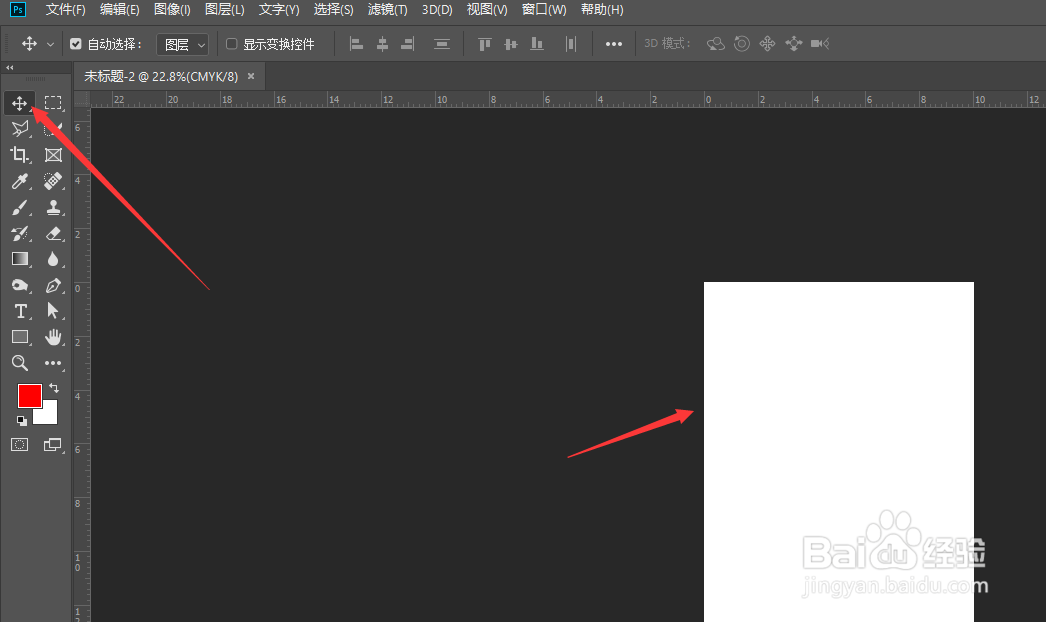The height and width of the screenshot is (622, 1046).
Task: Align vertical centers of layers
Action: pyautogui.click(x=511, y=44)
